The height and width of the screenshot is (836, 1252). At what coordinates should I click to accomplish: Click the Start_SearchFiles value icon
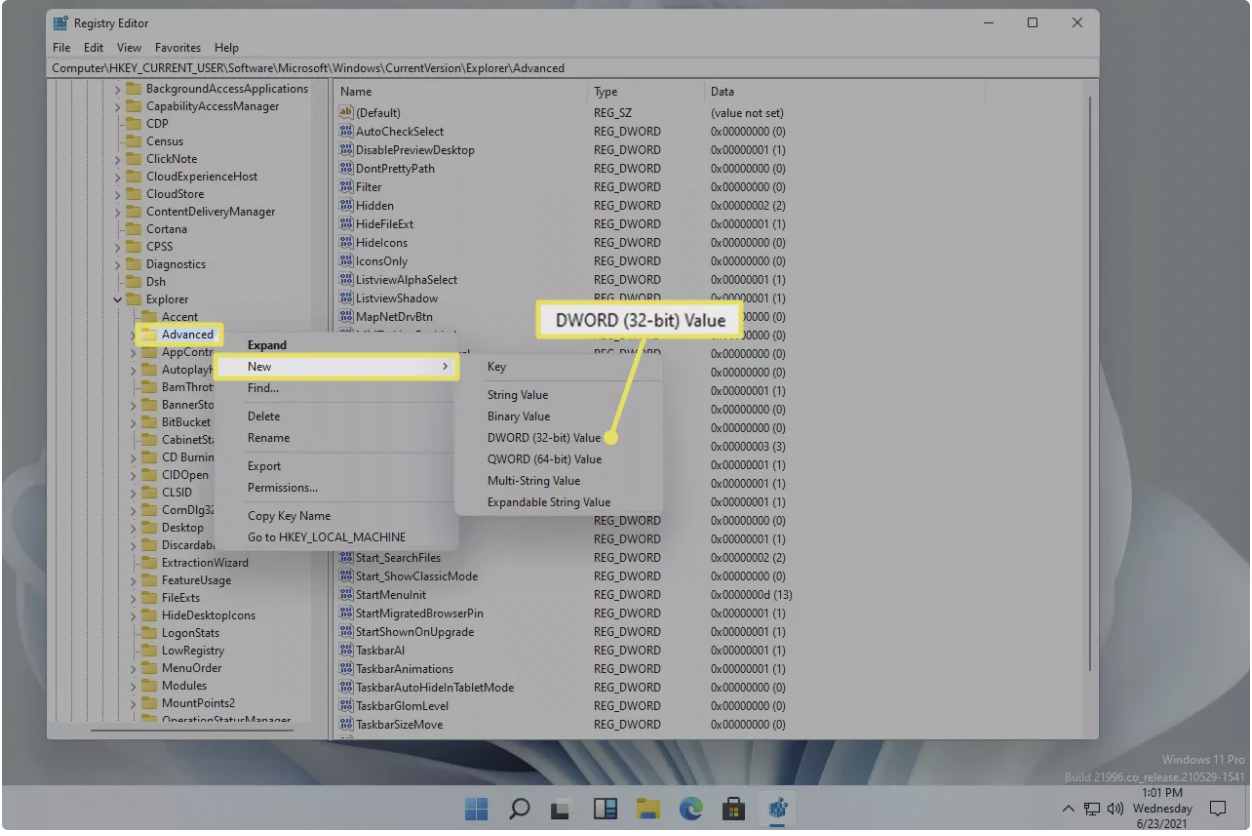tap(347, 558)
